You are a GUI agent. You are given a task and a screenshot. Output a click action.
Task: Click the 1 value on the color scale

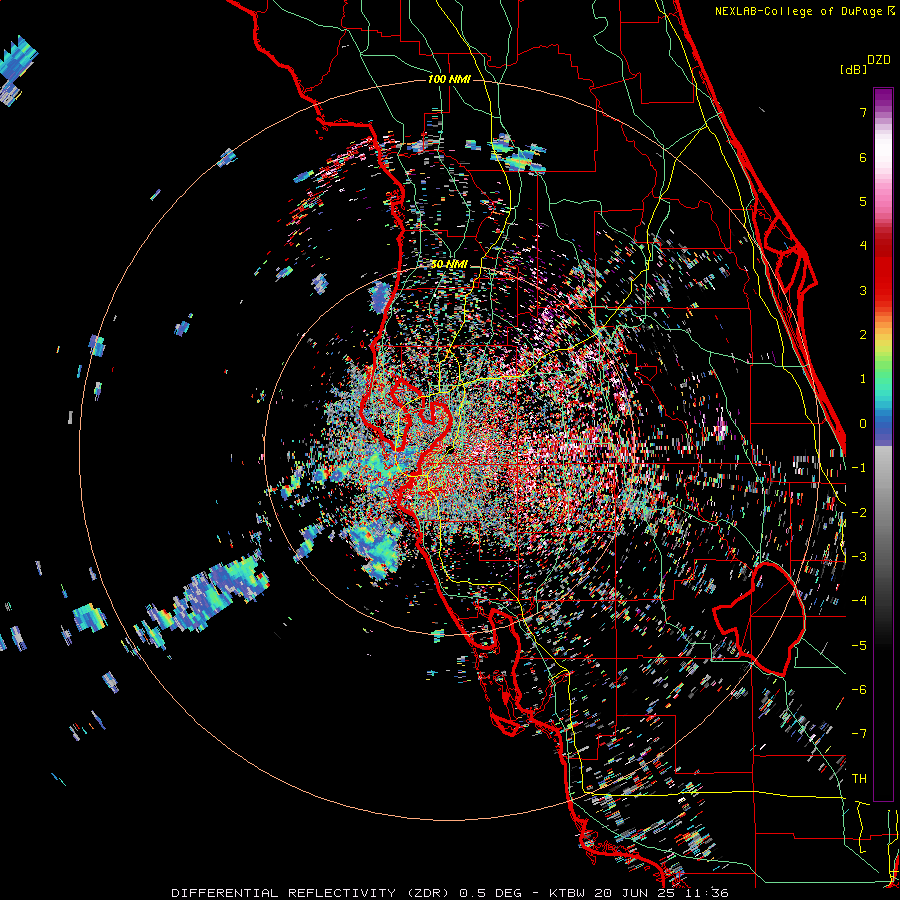pyautogui.click(x=863, y=379)
